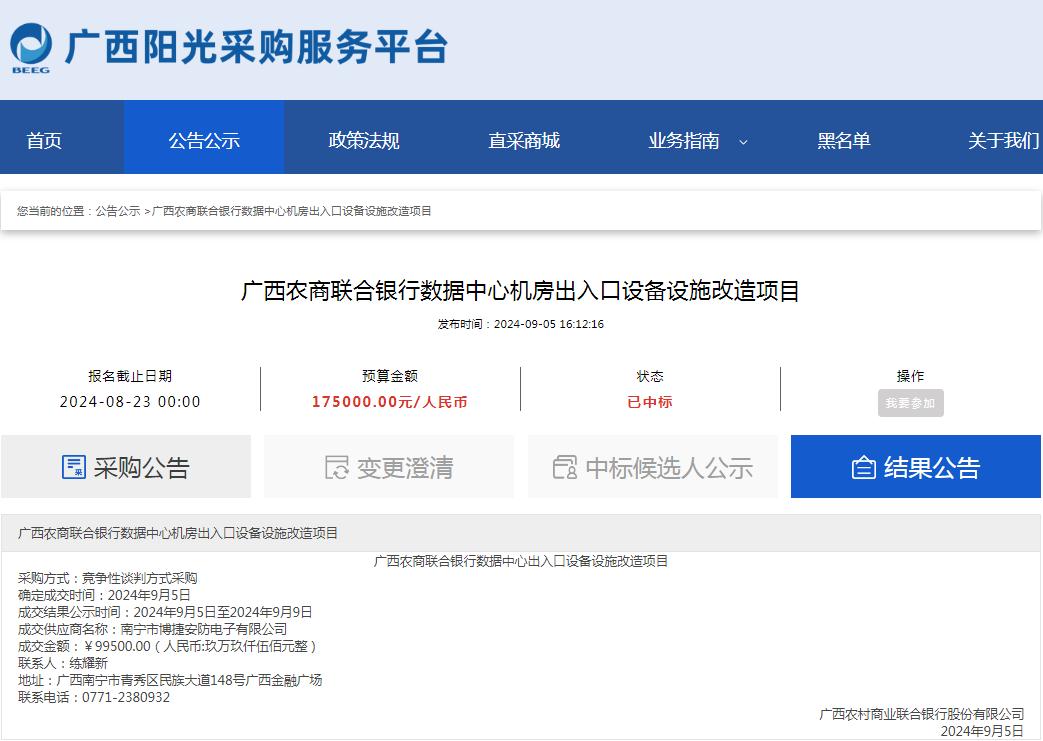The height and width of the screenshot is (741, 1043).
Task: Click the centered announcement title in content
Action: (x=521, y=561)
